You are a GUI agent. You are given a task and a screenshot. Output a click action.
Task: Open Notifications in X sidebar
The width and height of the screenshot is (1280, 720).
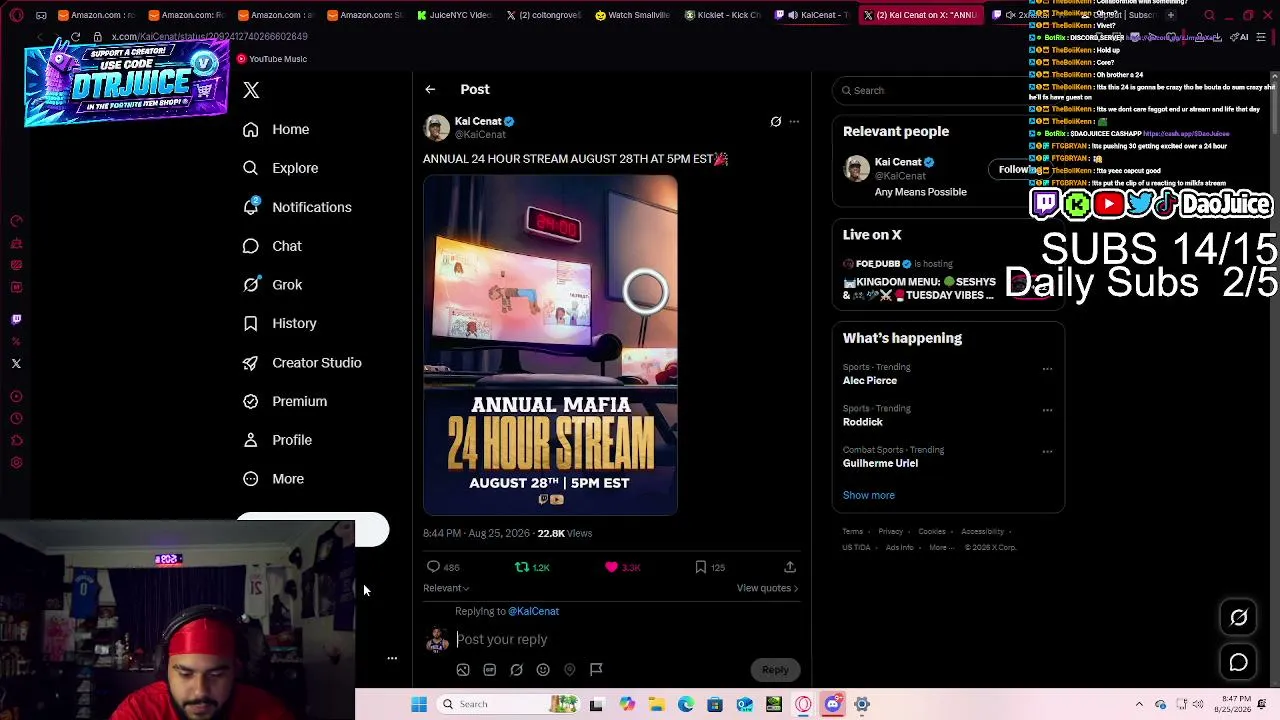(x=297, y=207)
